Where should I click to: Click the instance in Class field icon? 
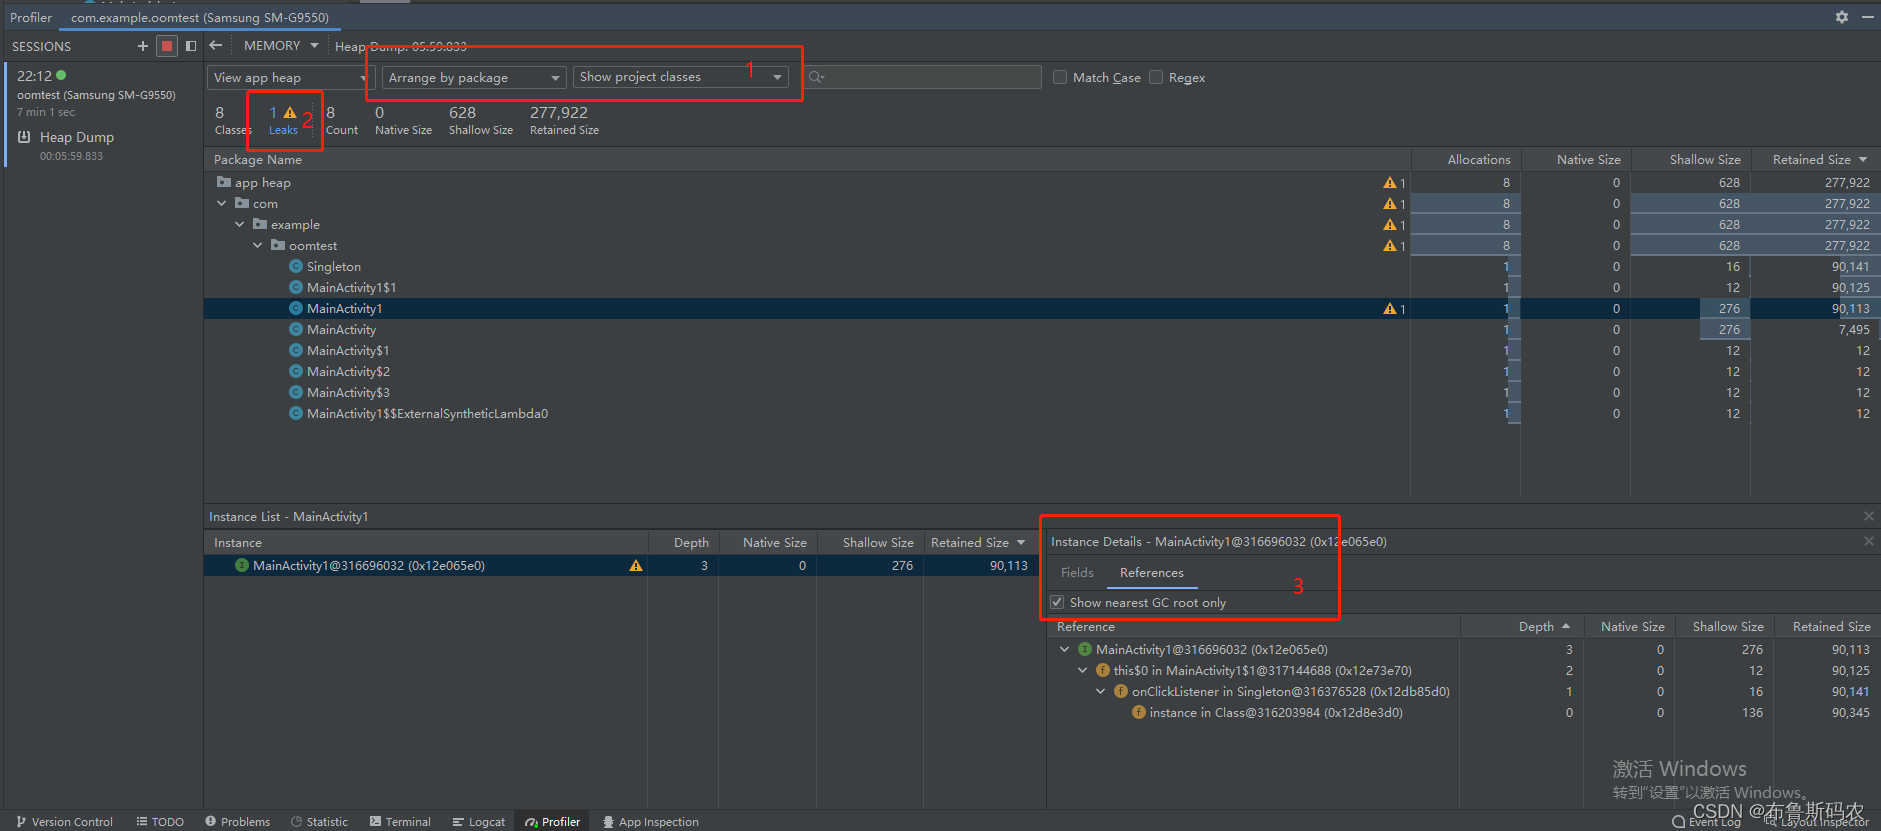[x=1139, y=713]
